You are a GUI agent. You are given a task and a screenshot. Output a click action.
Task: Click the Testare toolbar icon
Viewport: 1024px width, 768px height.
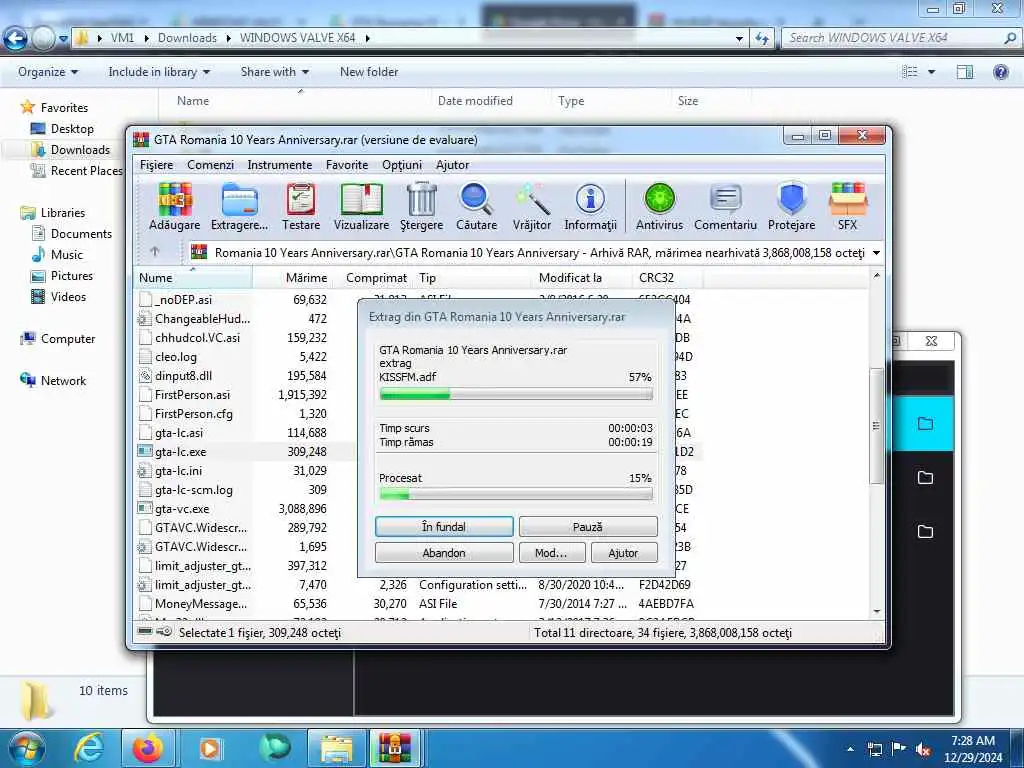click(300, 206)
